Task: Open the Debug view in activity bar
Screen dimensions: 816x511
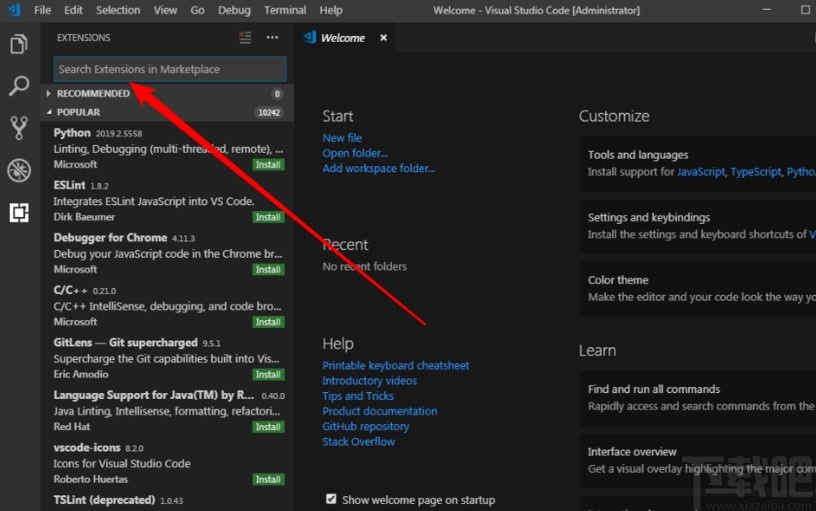Action: click(x=19, y=170)
